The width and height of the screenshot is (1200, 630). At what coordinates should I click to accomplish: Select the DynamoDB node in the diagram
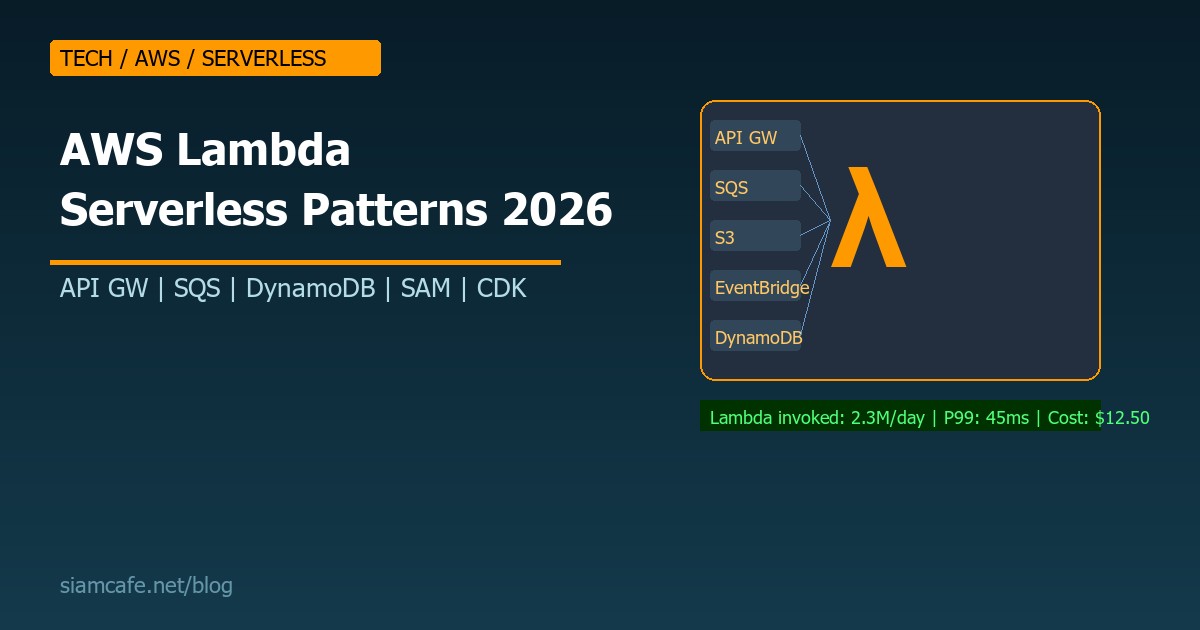[x=757, y=337]
